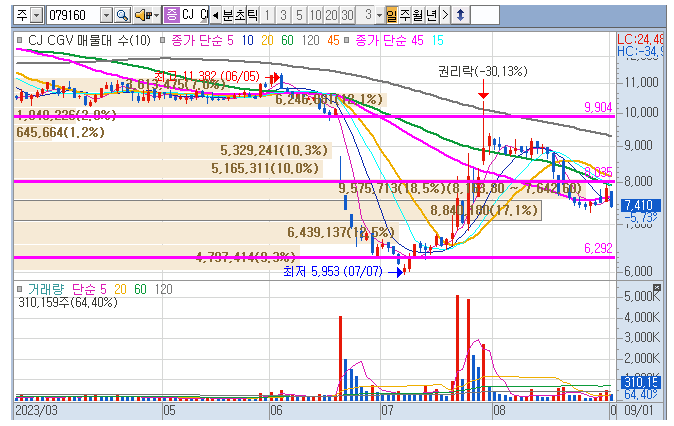Click the 645,664(1.2%) volume profile label
The image size is (674, 426).
coord(60,132)
